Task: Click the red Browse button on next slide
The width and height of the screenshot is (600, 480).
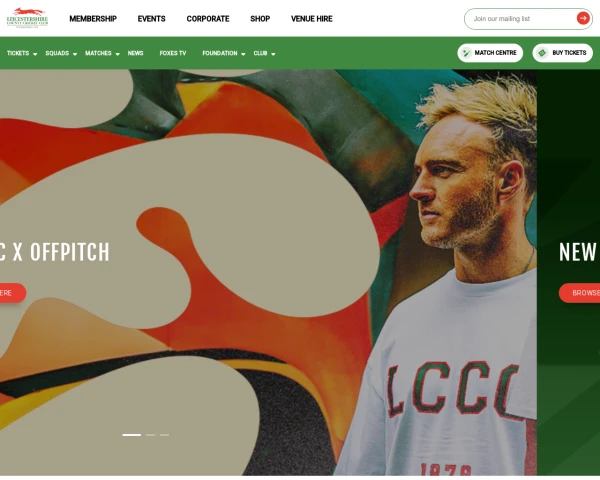Action: click(579, 293)
